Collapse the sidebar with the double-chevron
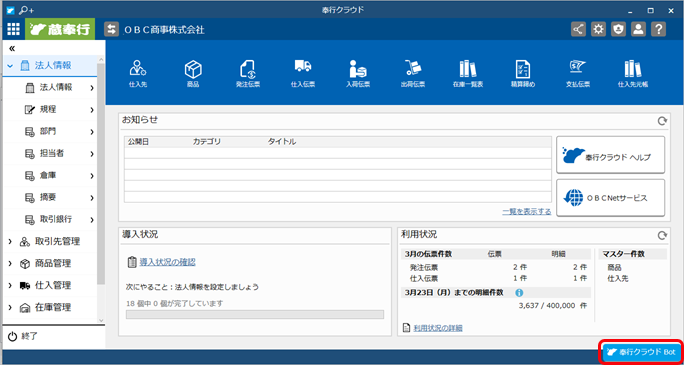This screenshot has width=684, height=365. pos(12,48)
